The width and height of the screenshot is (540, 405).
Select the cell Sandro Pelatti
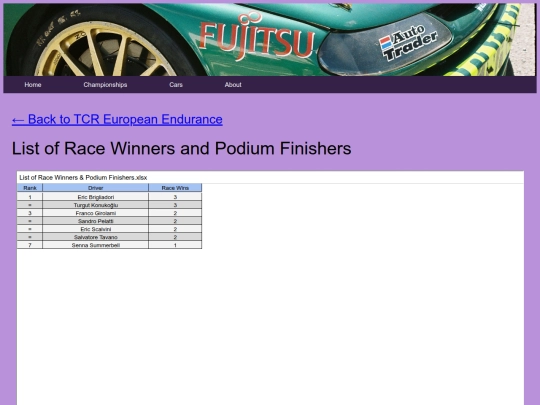coord(96,221)
